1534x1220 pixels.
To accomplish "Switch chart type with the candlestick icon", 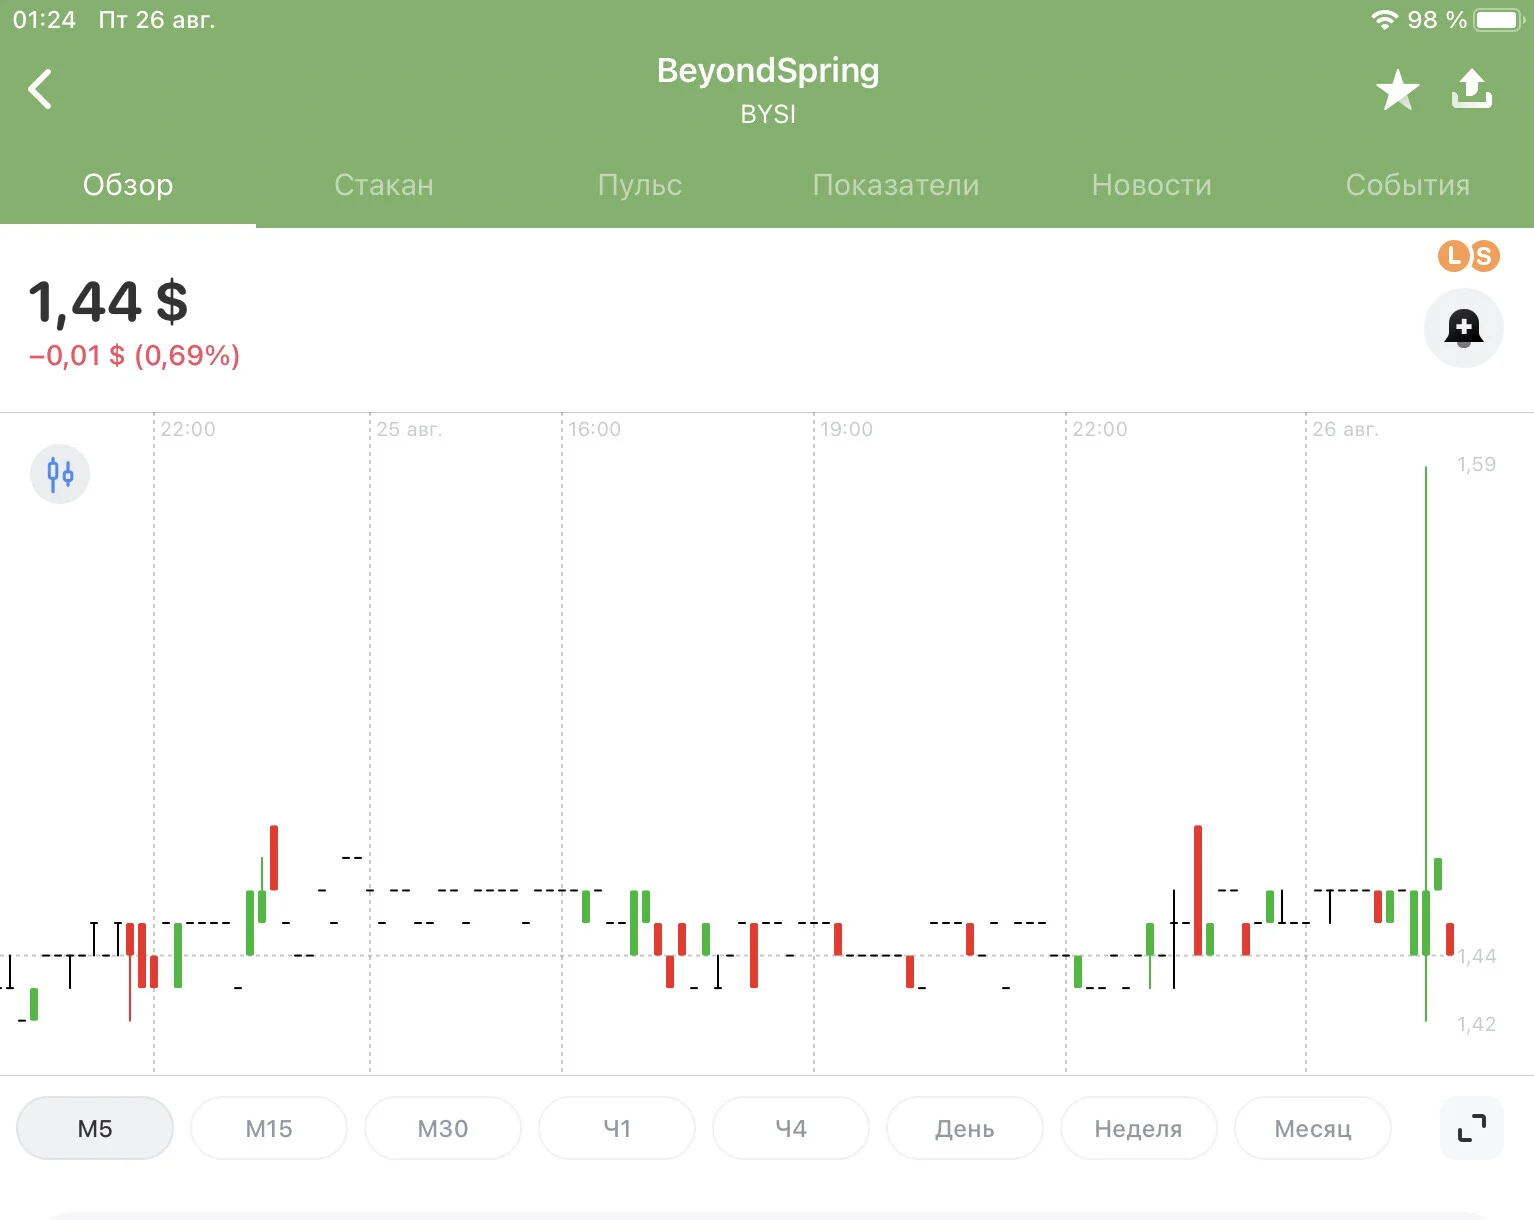I will point(60,473).
